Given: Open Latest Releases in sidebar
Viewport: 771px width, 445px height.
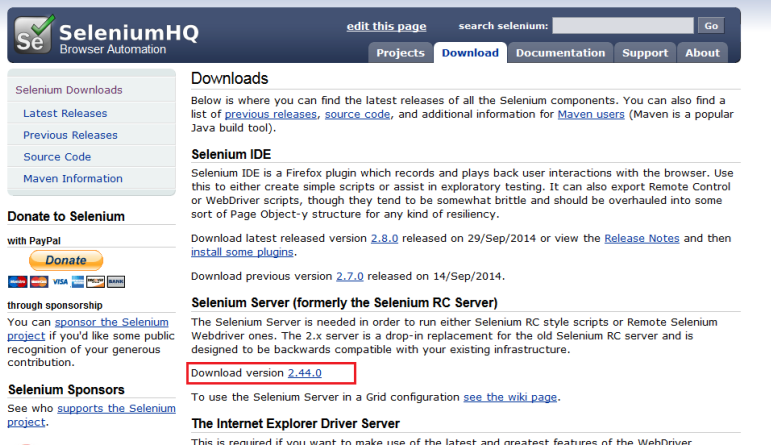Looking at the screenshot, I should click(x=65, y=113).
